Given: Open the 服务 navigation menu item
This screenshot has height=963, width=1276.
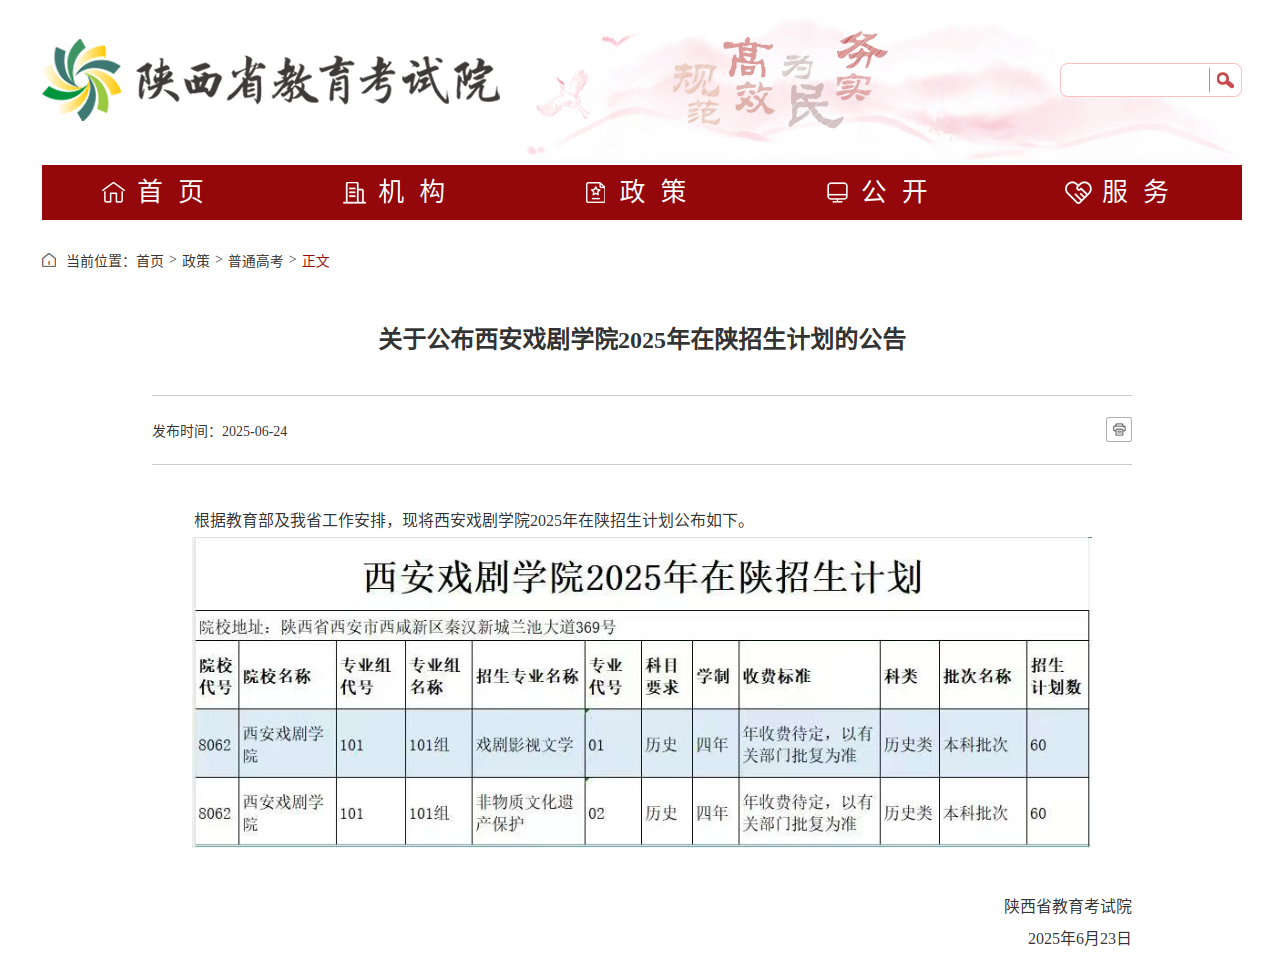Looking at the screenshot, I should click(x=1118, y=192).
